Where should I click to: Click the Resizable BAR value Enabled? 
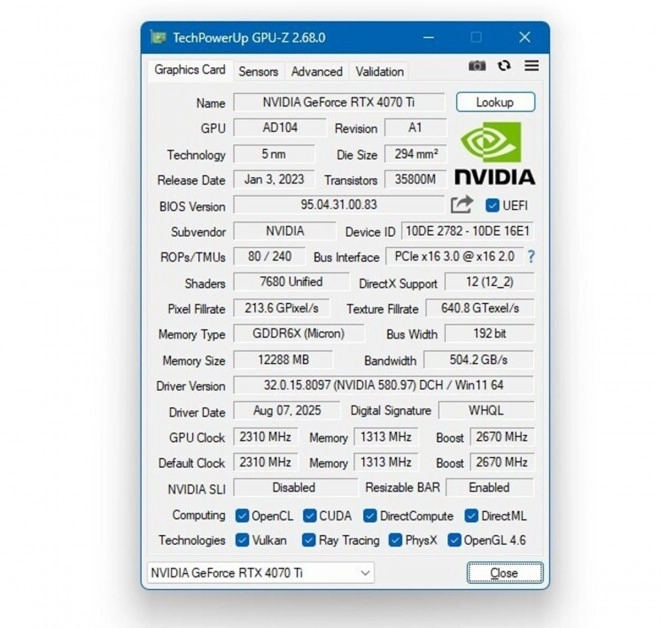[490, 487]
